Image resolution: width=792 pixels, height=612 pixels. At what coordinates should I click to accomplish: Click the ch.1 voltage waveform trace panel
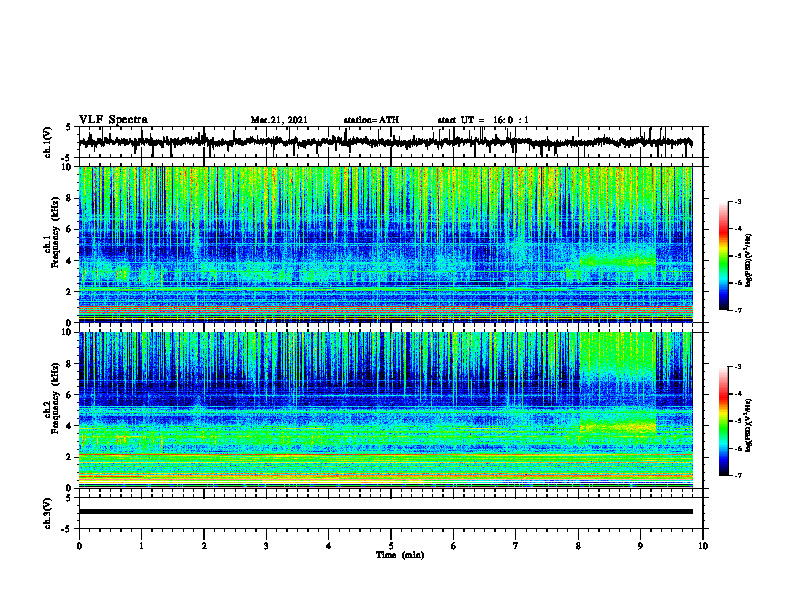click(x=390, y=142)
